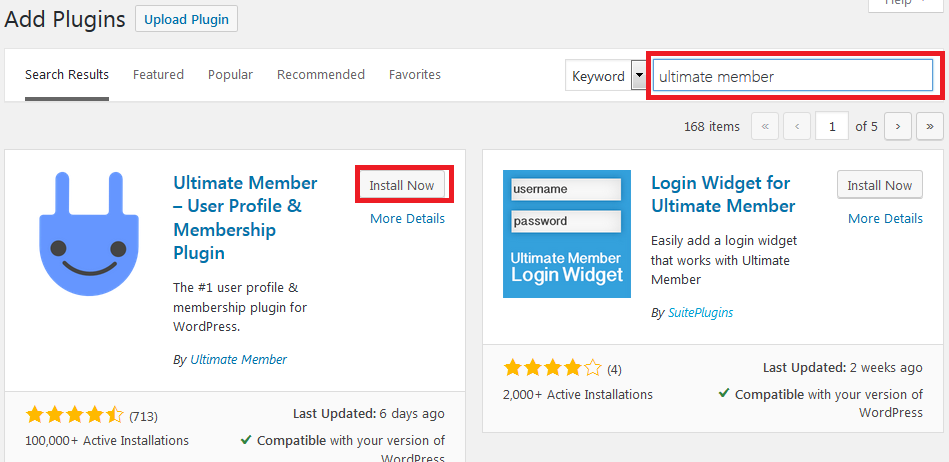Click the Add Plugins page heading
Screen dimensions: 949x462
[x=65, y=19]
